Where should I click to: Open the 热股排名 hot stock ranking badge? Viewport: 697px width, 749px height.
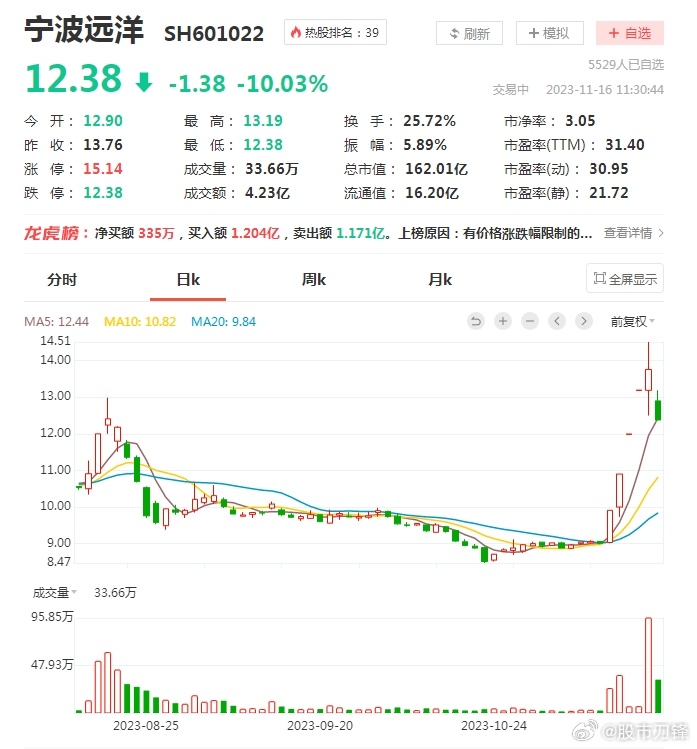335,32
